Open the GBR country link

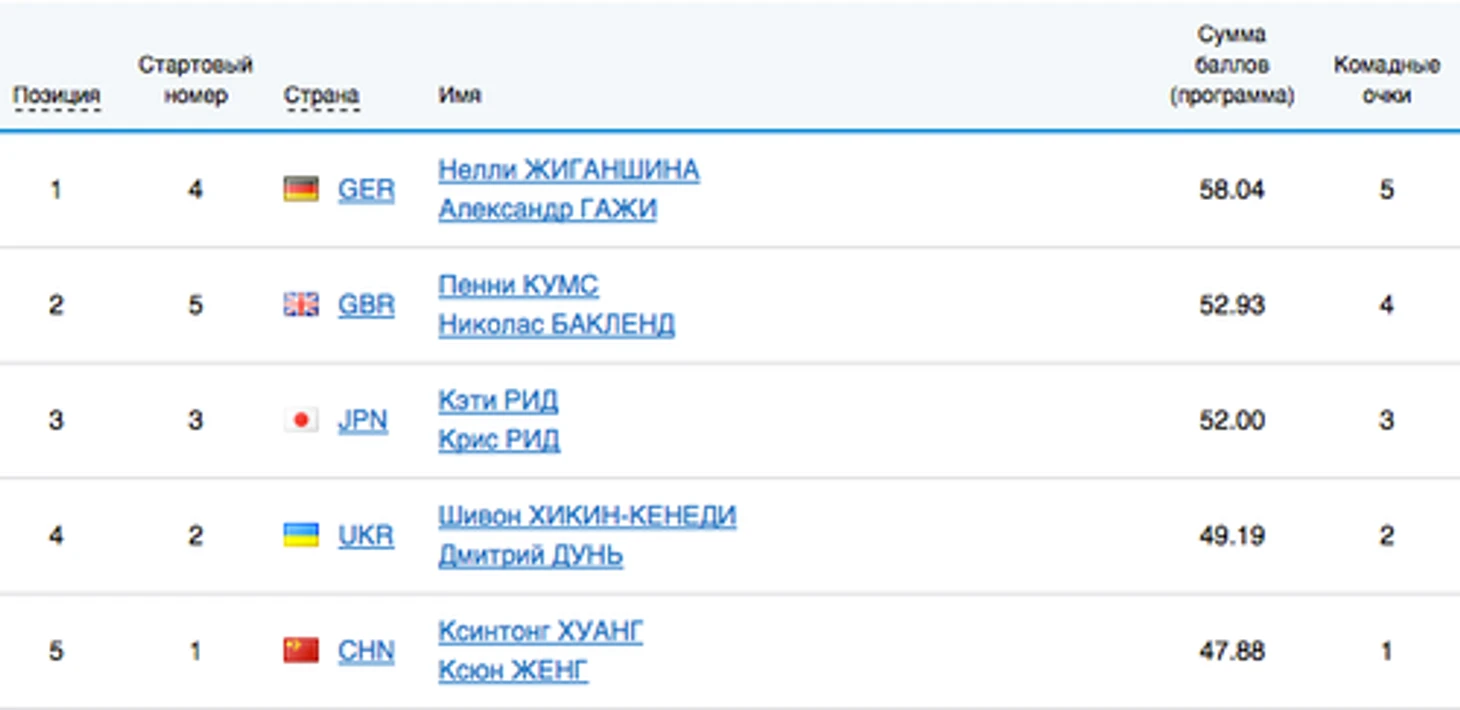click(x=366, y=304)
